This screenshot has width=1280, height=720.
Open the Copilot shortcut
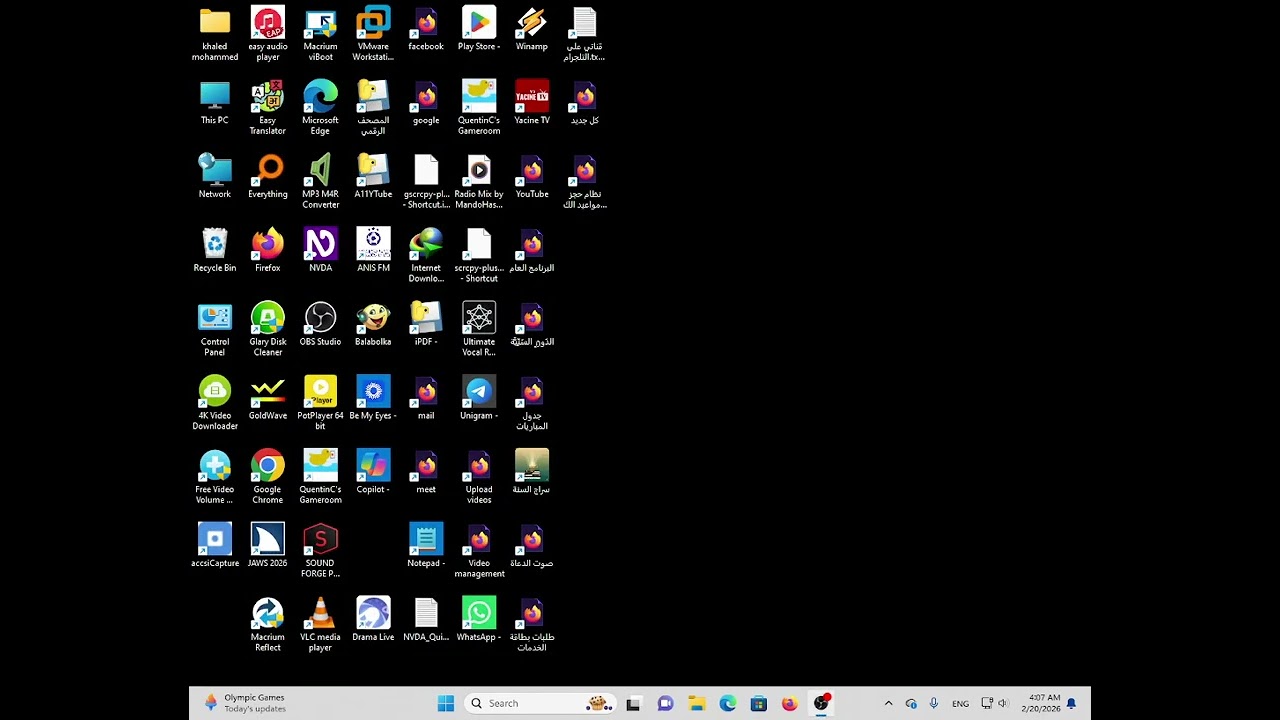tap(373, 473)
